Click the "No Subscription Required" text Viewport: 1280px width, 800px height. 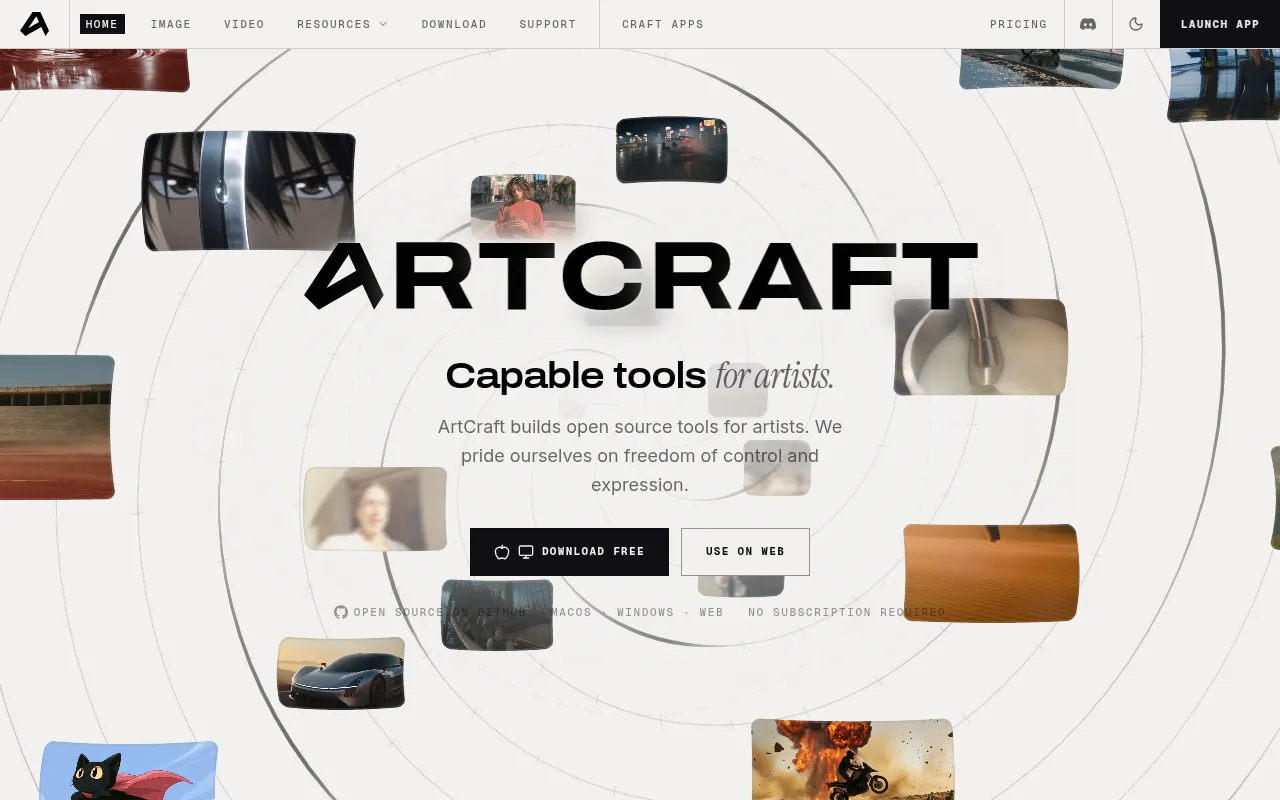(x=846, y=612)
